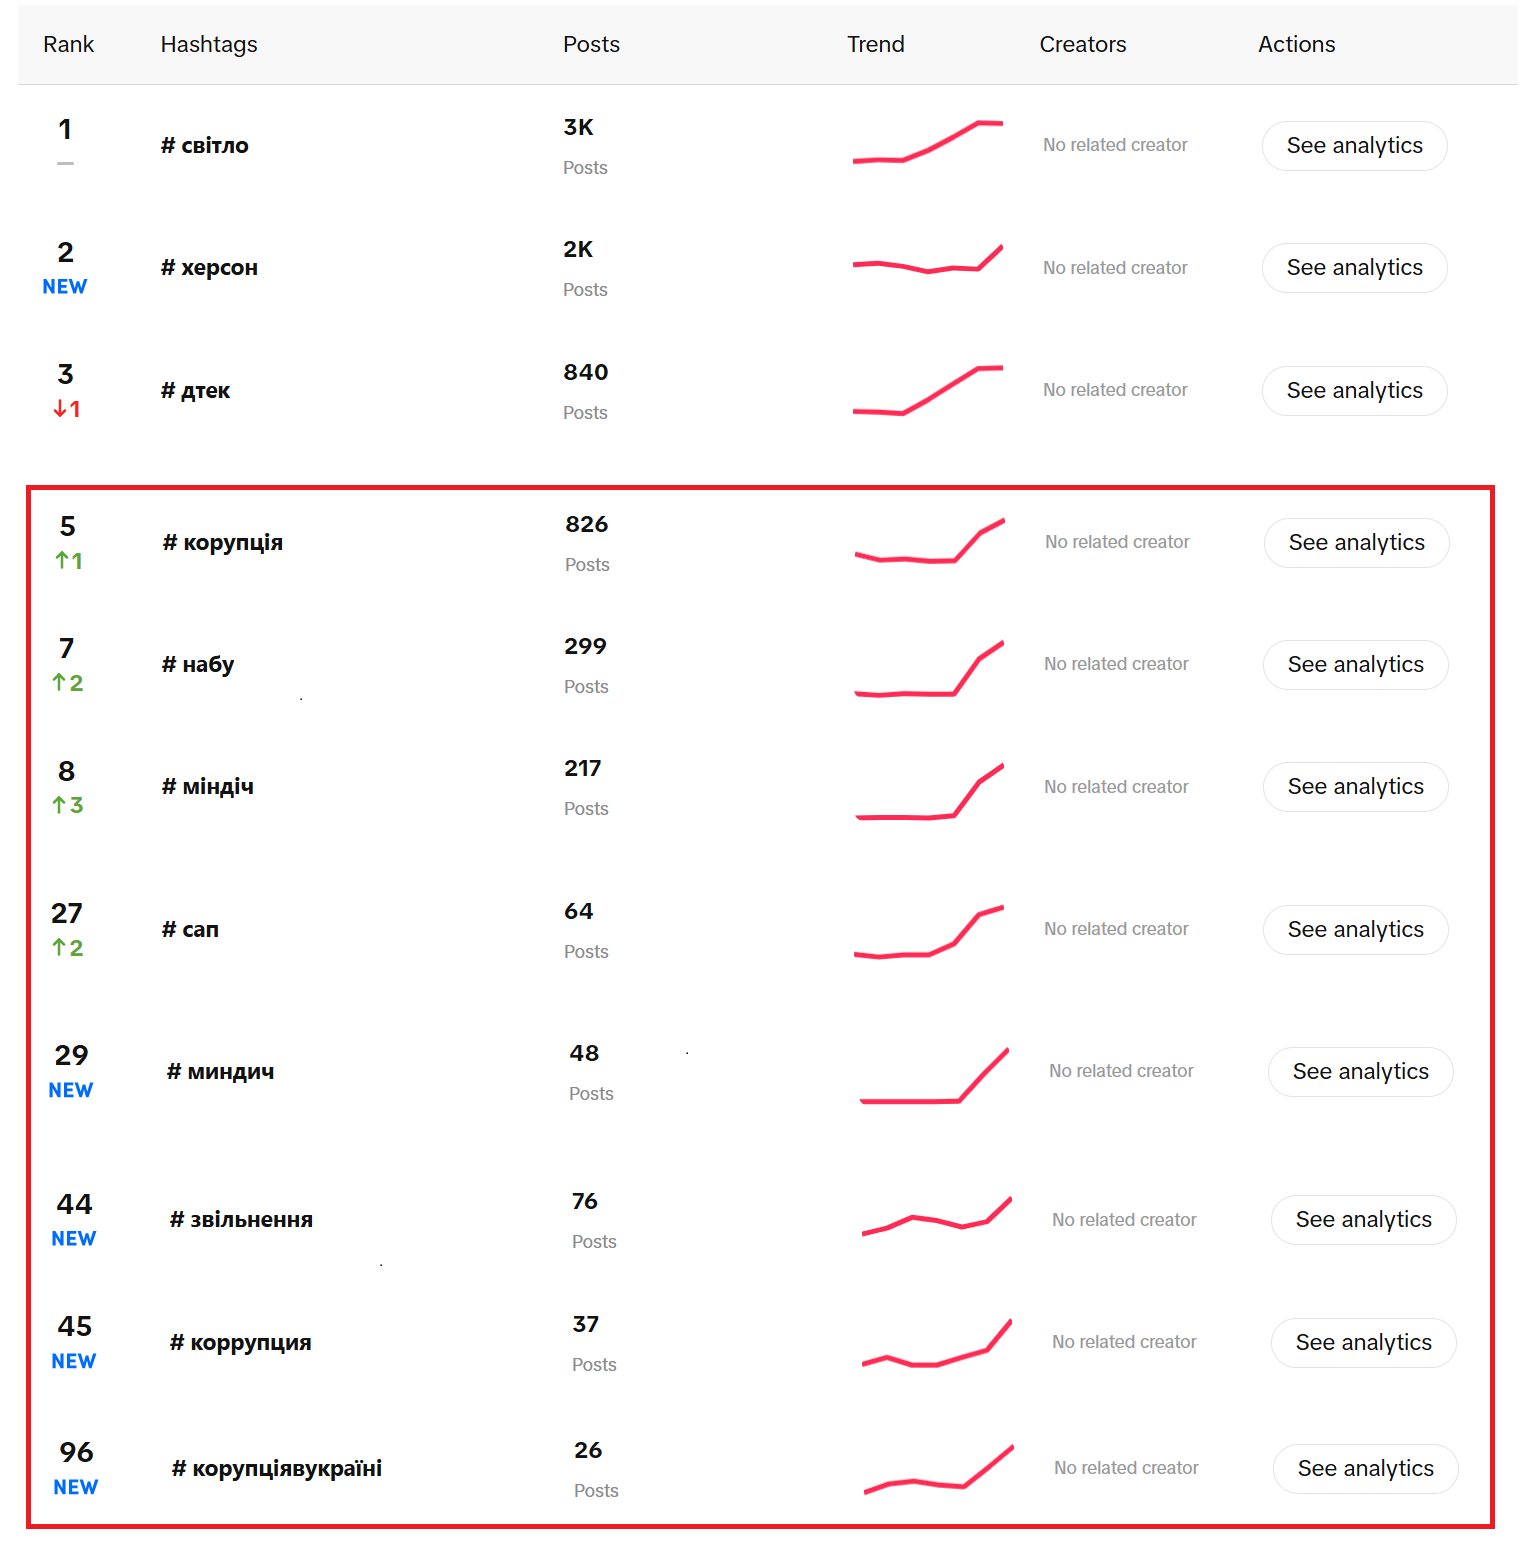Viewport: 1527px width, 1563px height.
Task: Click the #миндич hashtag
Action: click(220, 1072)
